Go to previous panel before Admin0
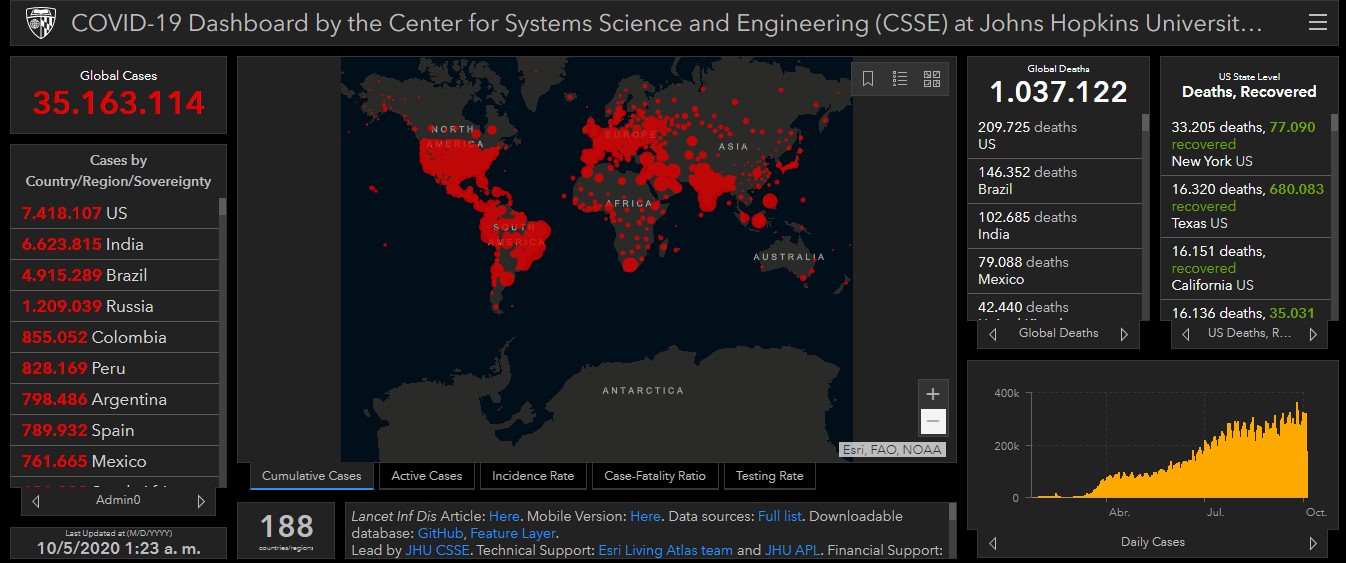The image size is (1346, 563). point(37,500)
